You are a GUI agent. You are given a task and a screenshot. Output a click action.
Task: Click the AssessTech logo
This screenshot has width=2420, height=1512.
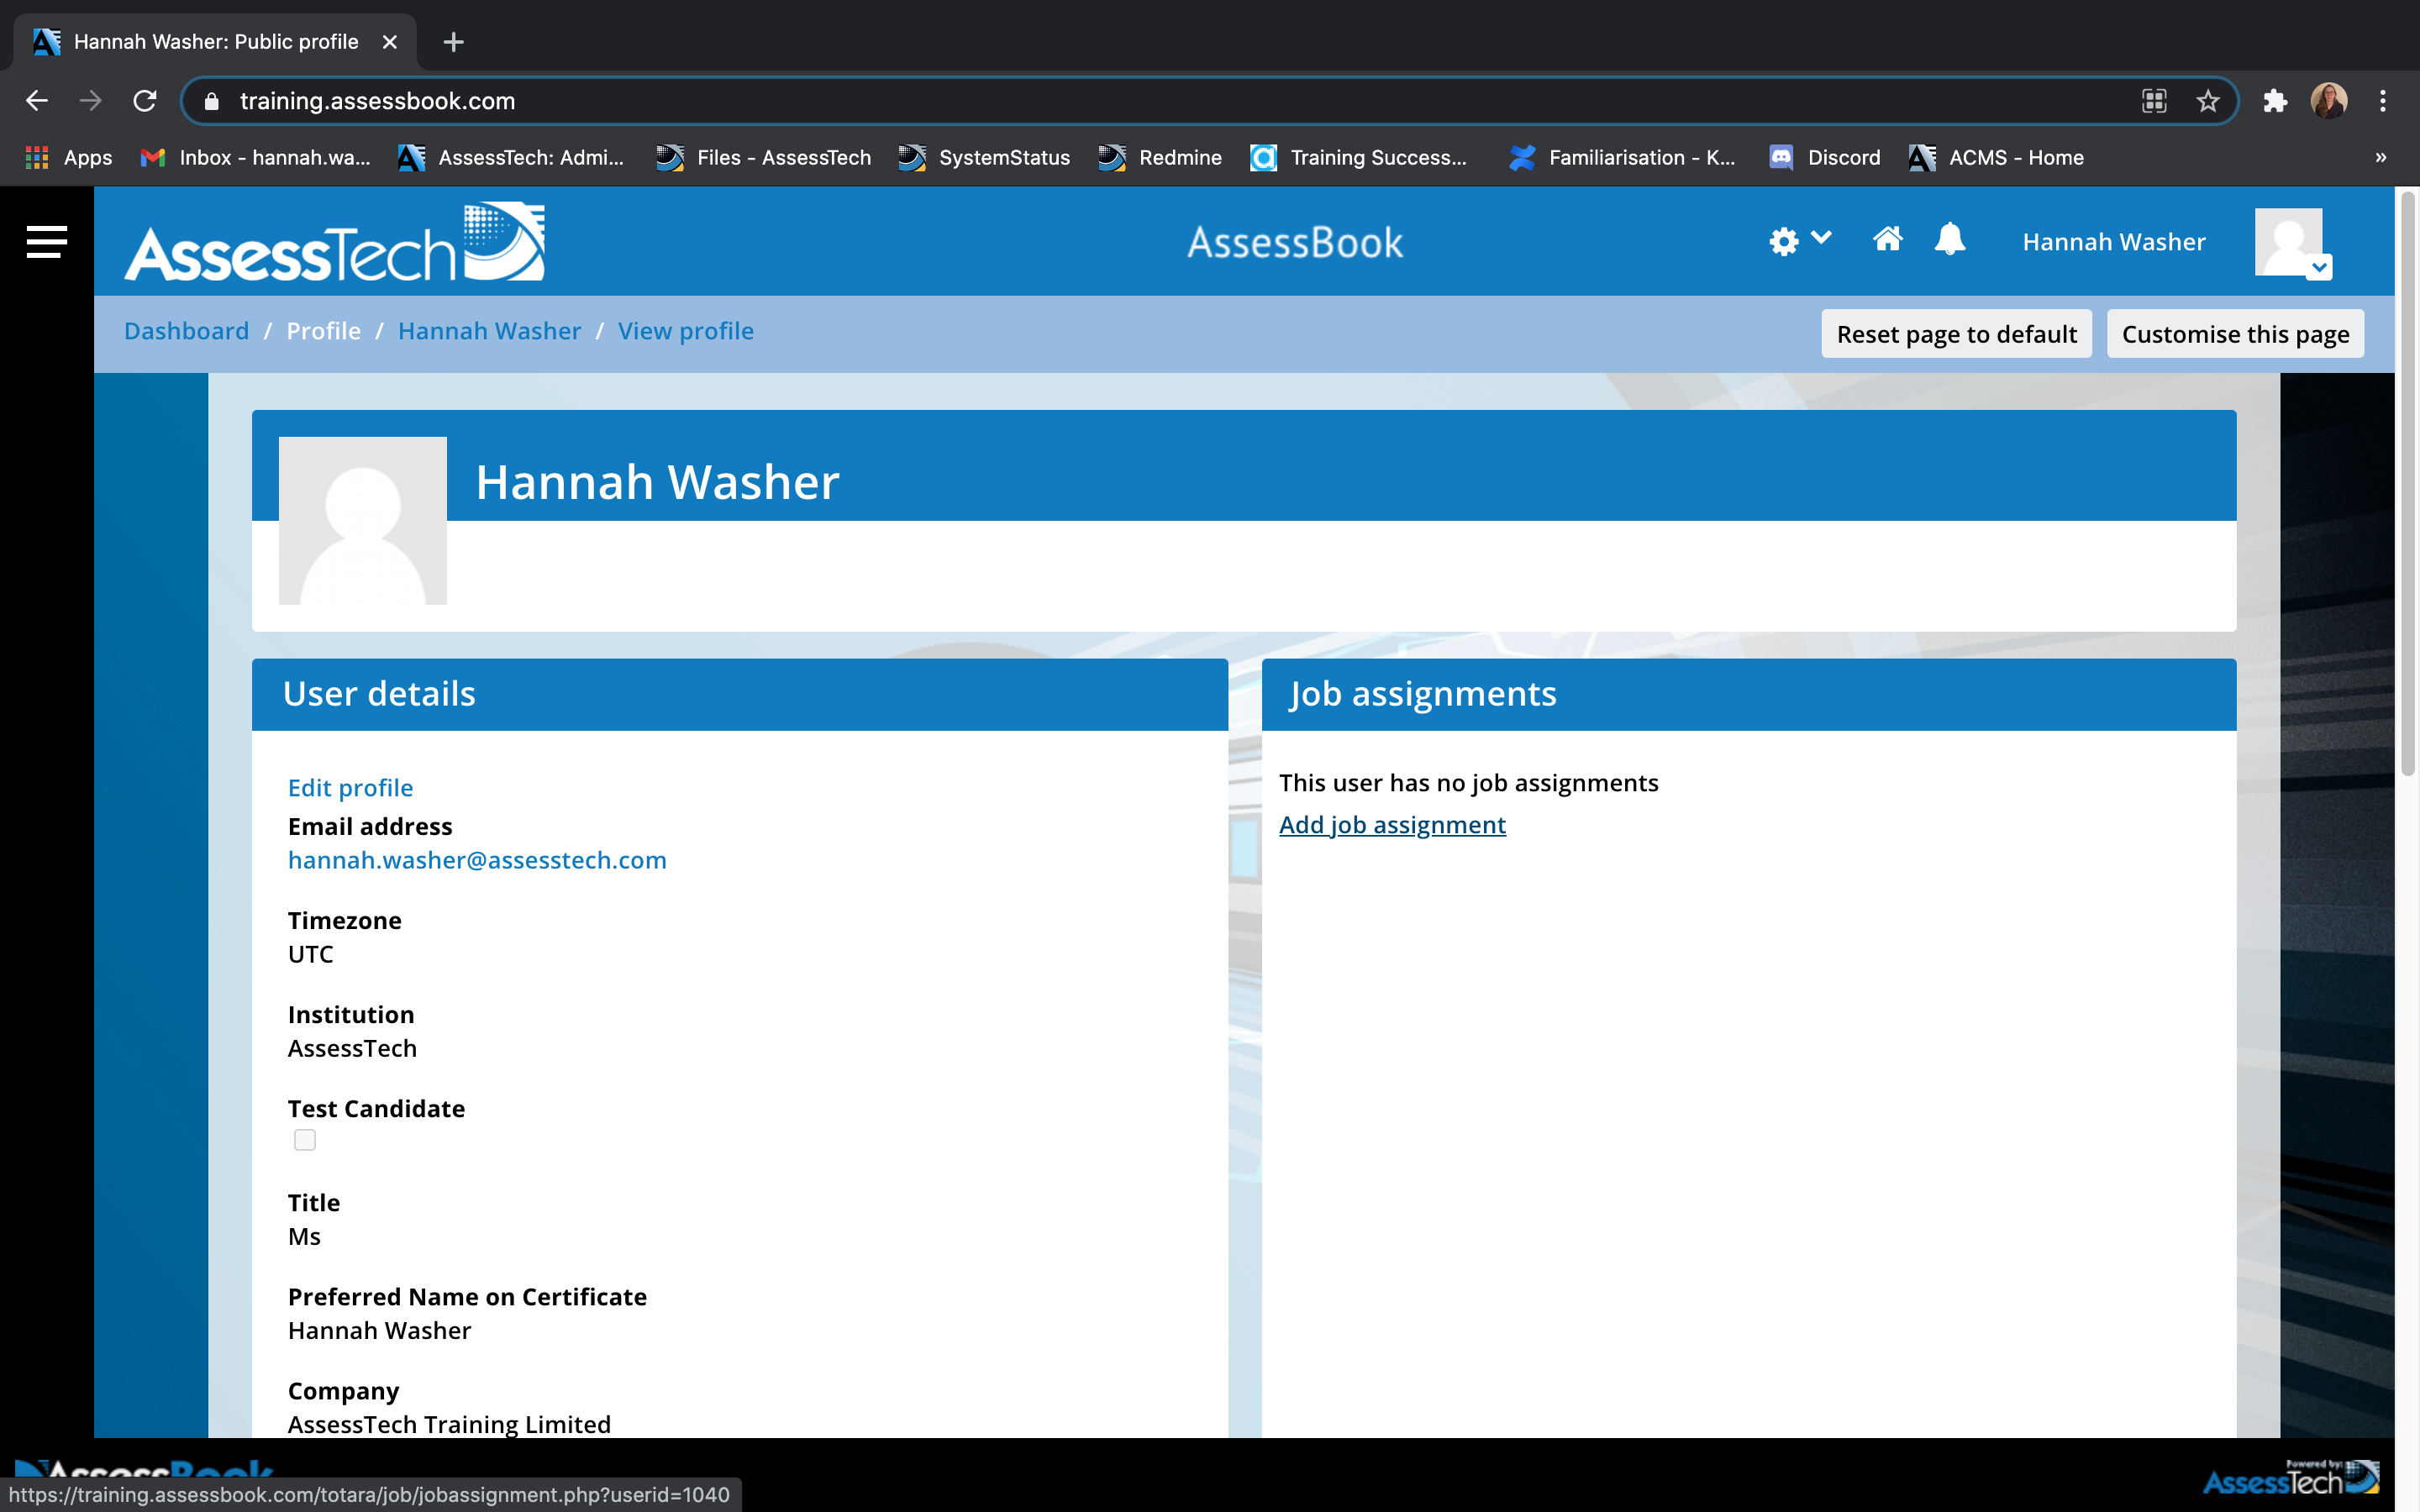334,242
